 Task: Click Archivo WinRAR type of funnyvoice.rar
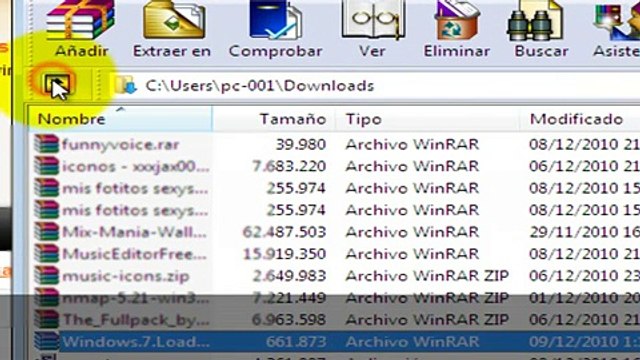click(x=412, y=144)
